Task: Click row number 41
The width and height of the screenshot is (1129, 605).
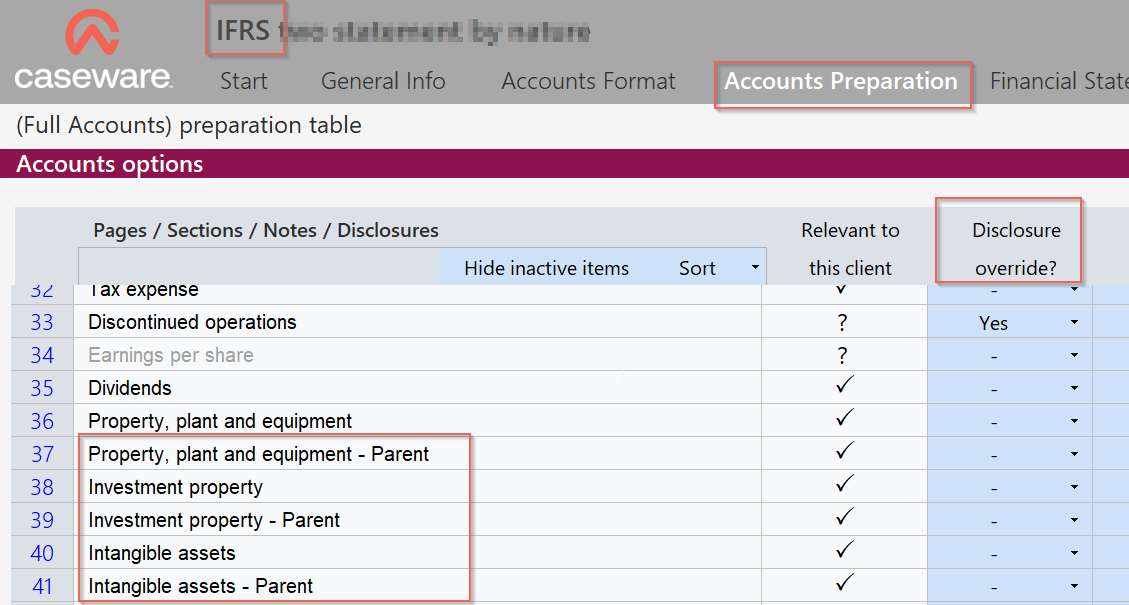Action: tap(42, 586)
